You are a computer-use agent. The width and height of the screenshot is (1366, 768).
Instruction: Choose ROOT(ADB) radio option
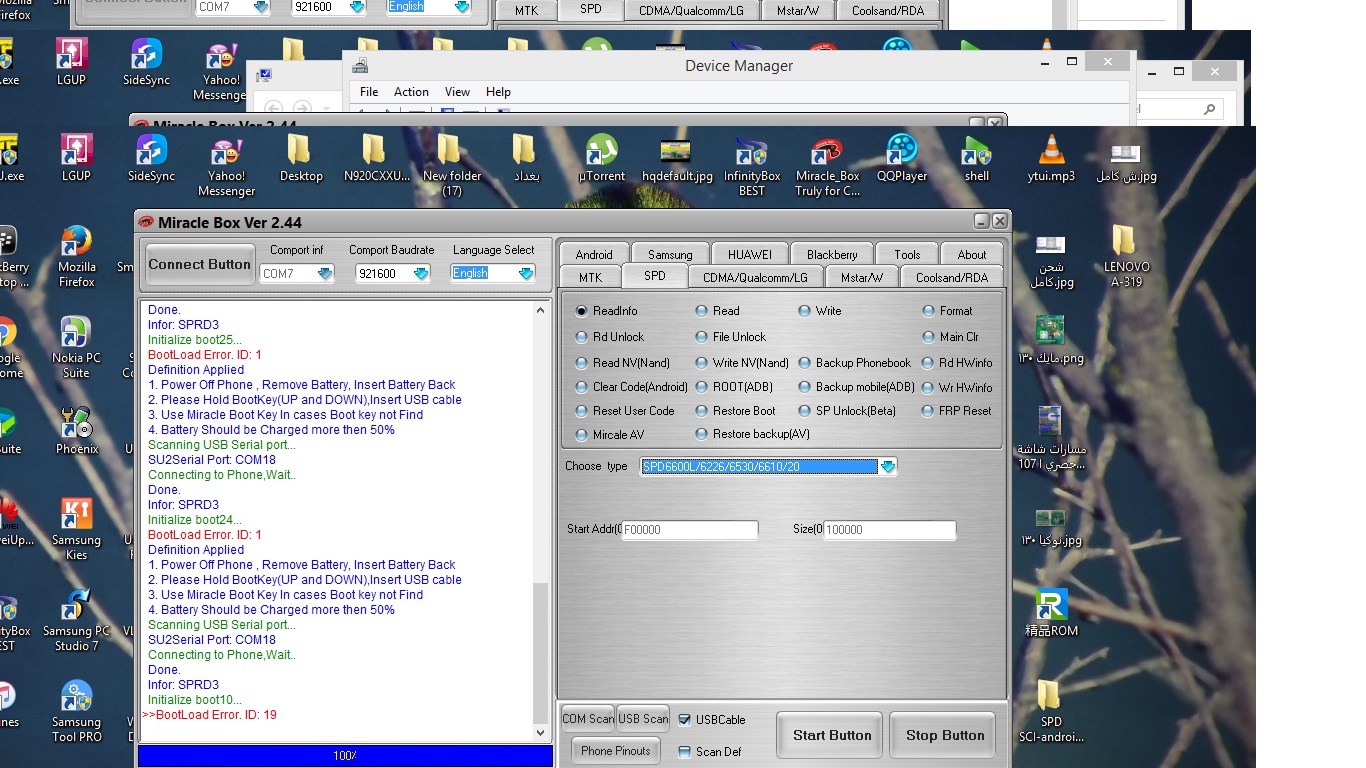tap(734, 387)
